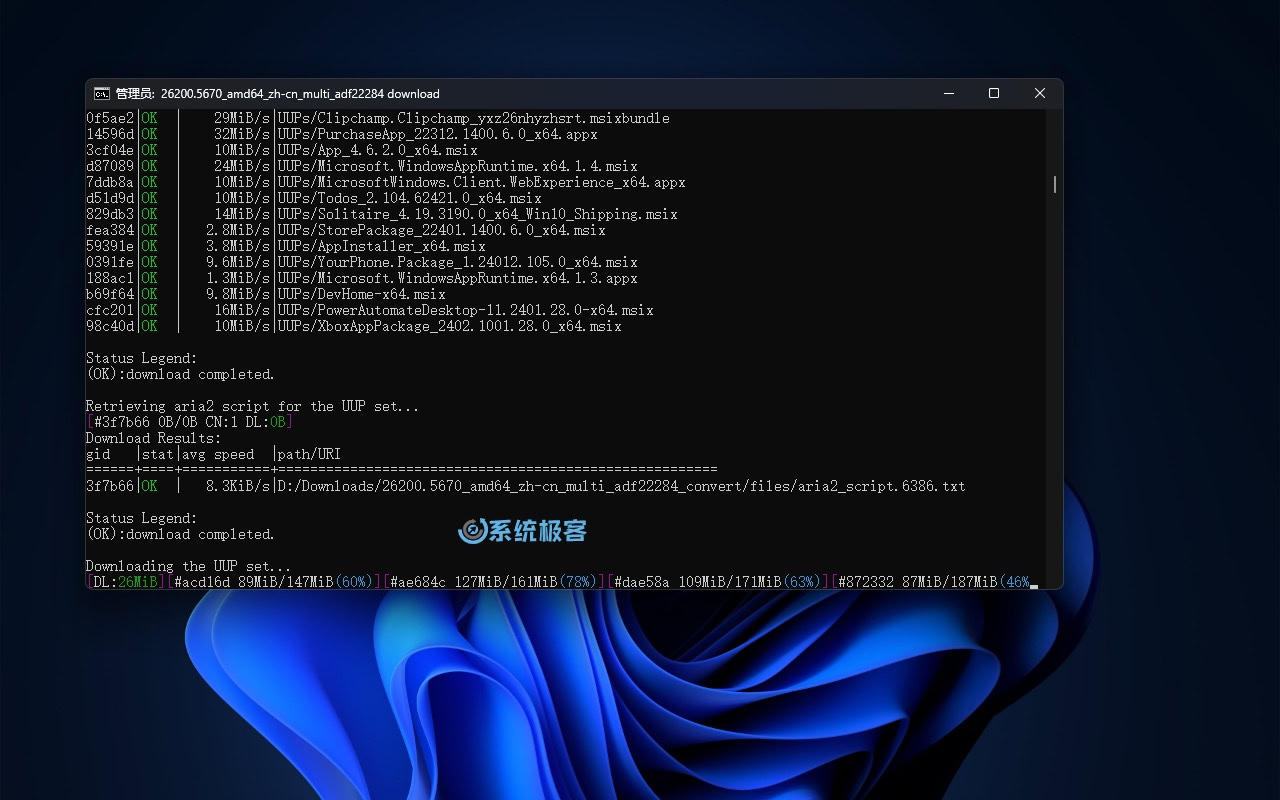
Task: Click the speed "32MiB/s"
Action: pyautogui.click(x=242, y=134)
